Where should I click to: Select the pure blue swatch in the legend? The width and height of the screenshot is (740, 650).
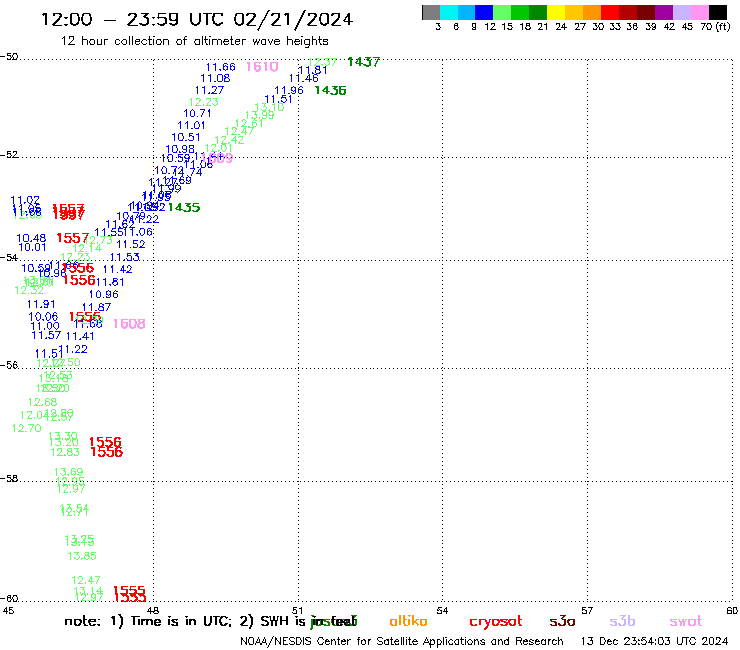tap(484, 12)
